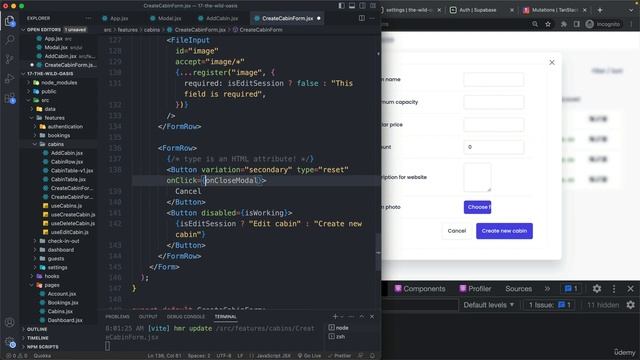The height and width of the screenshot is (360, 640).
Task: Click Cancel button in cabin form
Action: (456, 231)
